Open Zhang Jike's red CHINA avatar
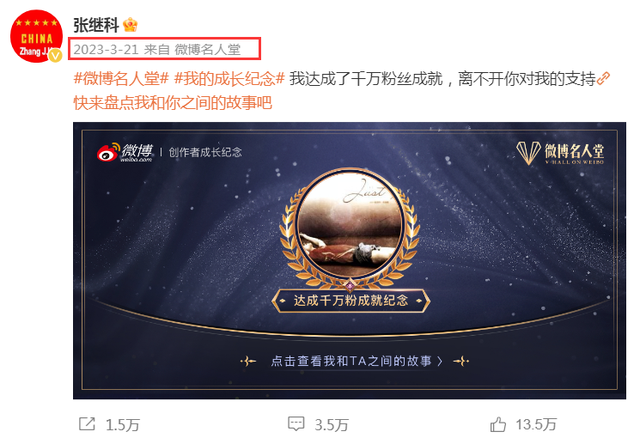This screenshot has height=444, width=640. pyautogui.click(x=36, y=36)
